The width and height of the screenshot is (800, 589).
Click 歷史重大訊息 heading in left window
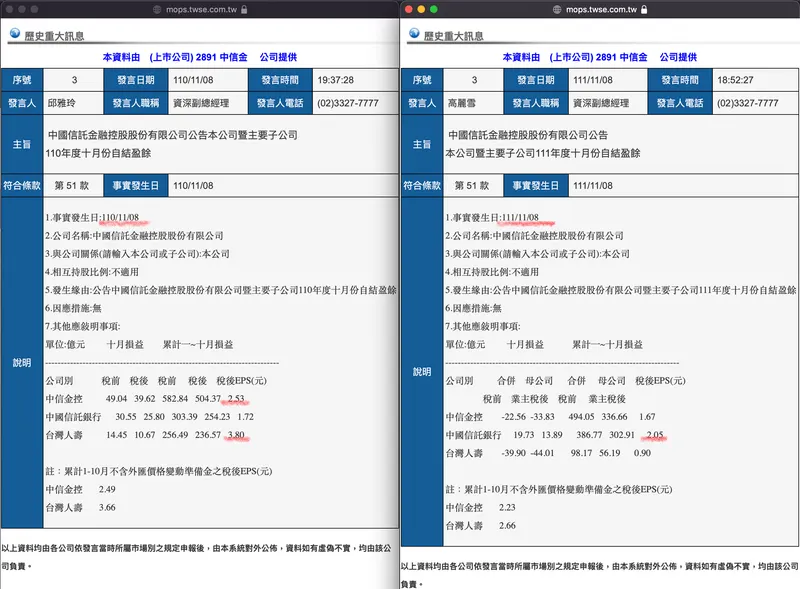point(54,36)
